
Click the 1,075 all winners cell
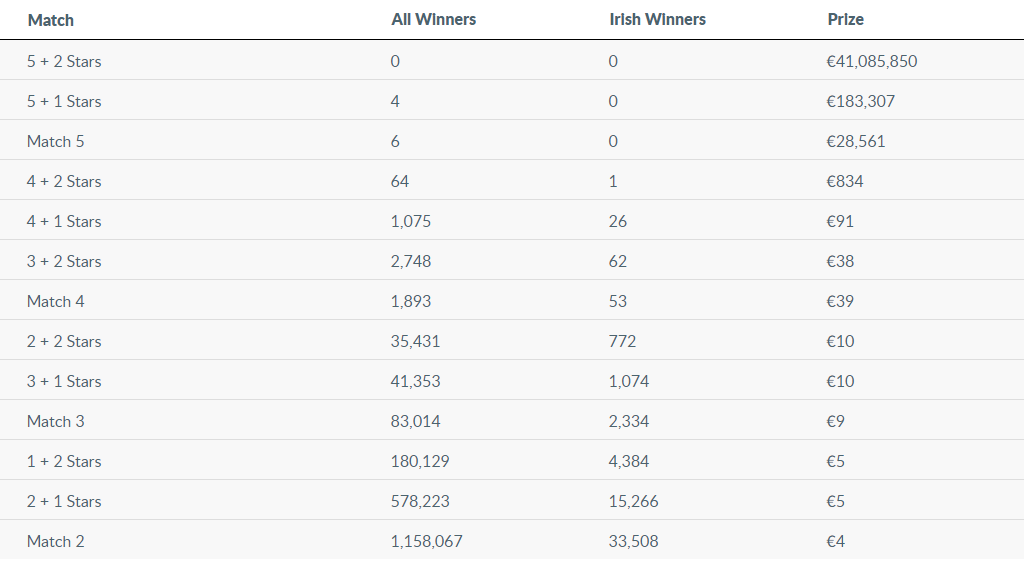(x=411, y=221)
